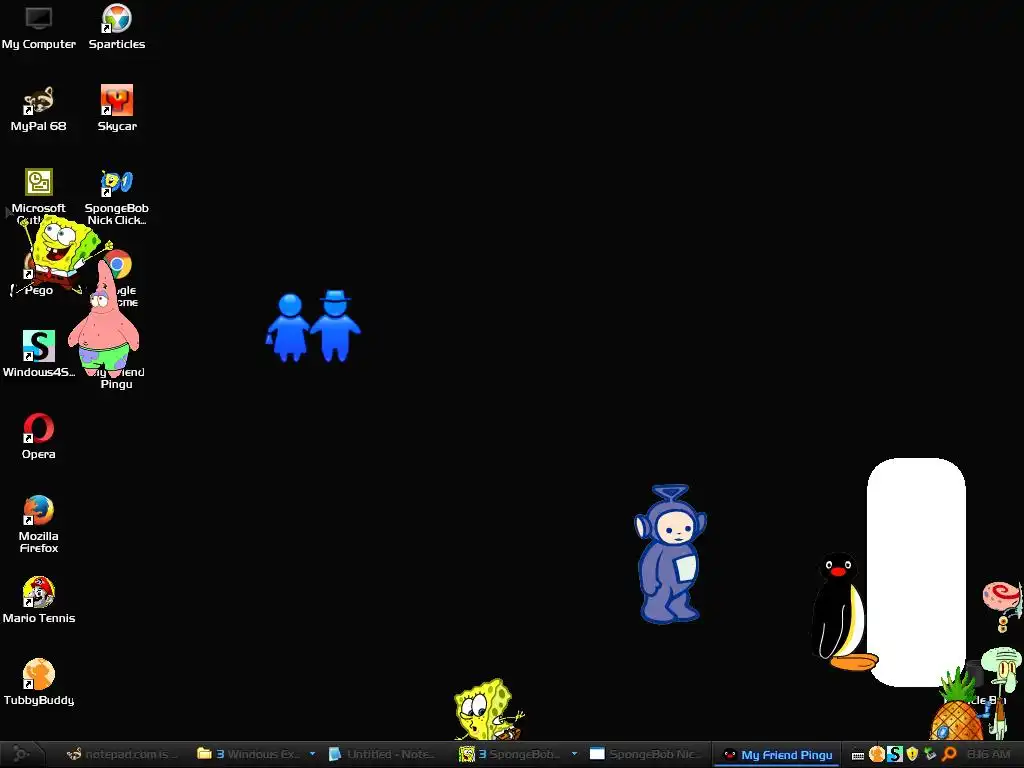Launch the Skycar desktop shortcut
Image resolution: width=1024 pixels, height=768 pixels.
[117, 109]
